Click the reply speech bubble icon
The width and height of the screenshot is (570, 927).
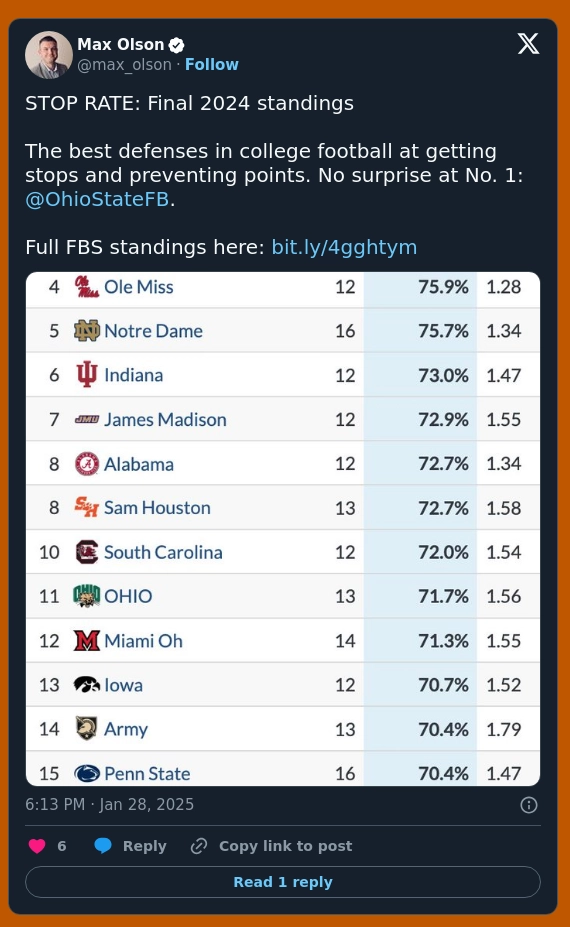coord(103,846)
